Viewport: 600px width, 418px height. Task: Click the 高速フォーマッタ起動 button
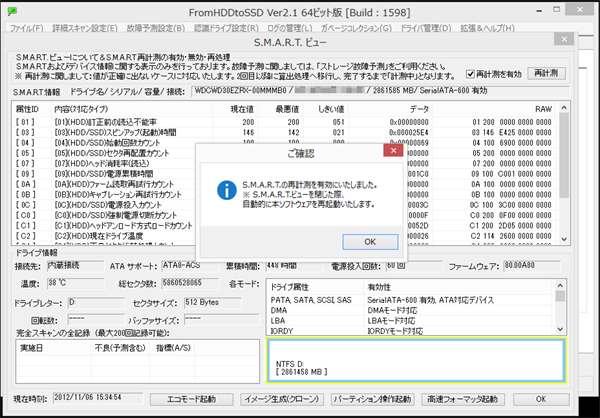463,399
